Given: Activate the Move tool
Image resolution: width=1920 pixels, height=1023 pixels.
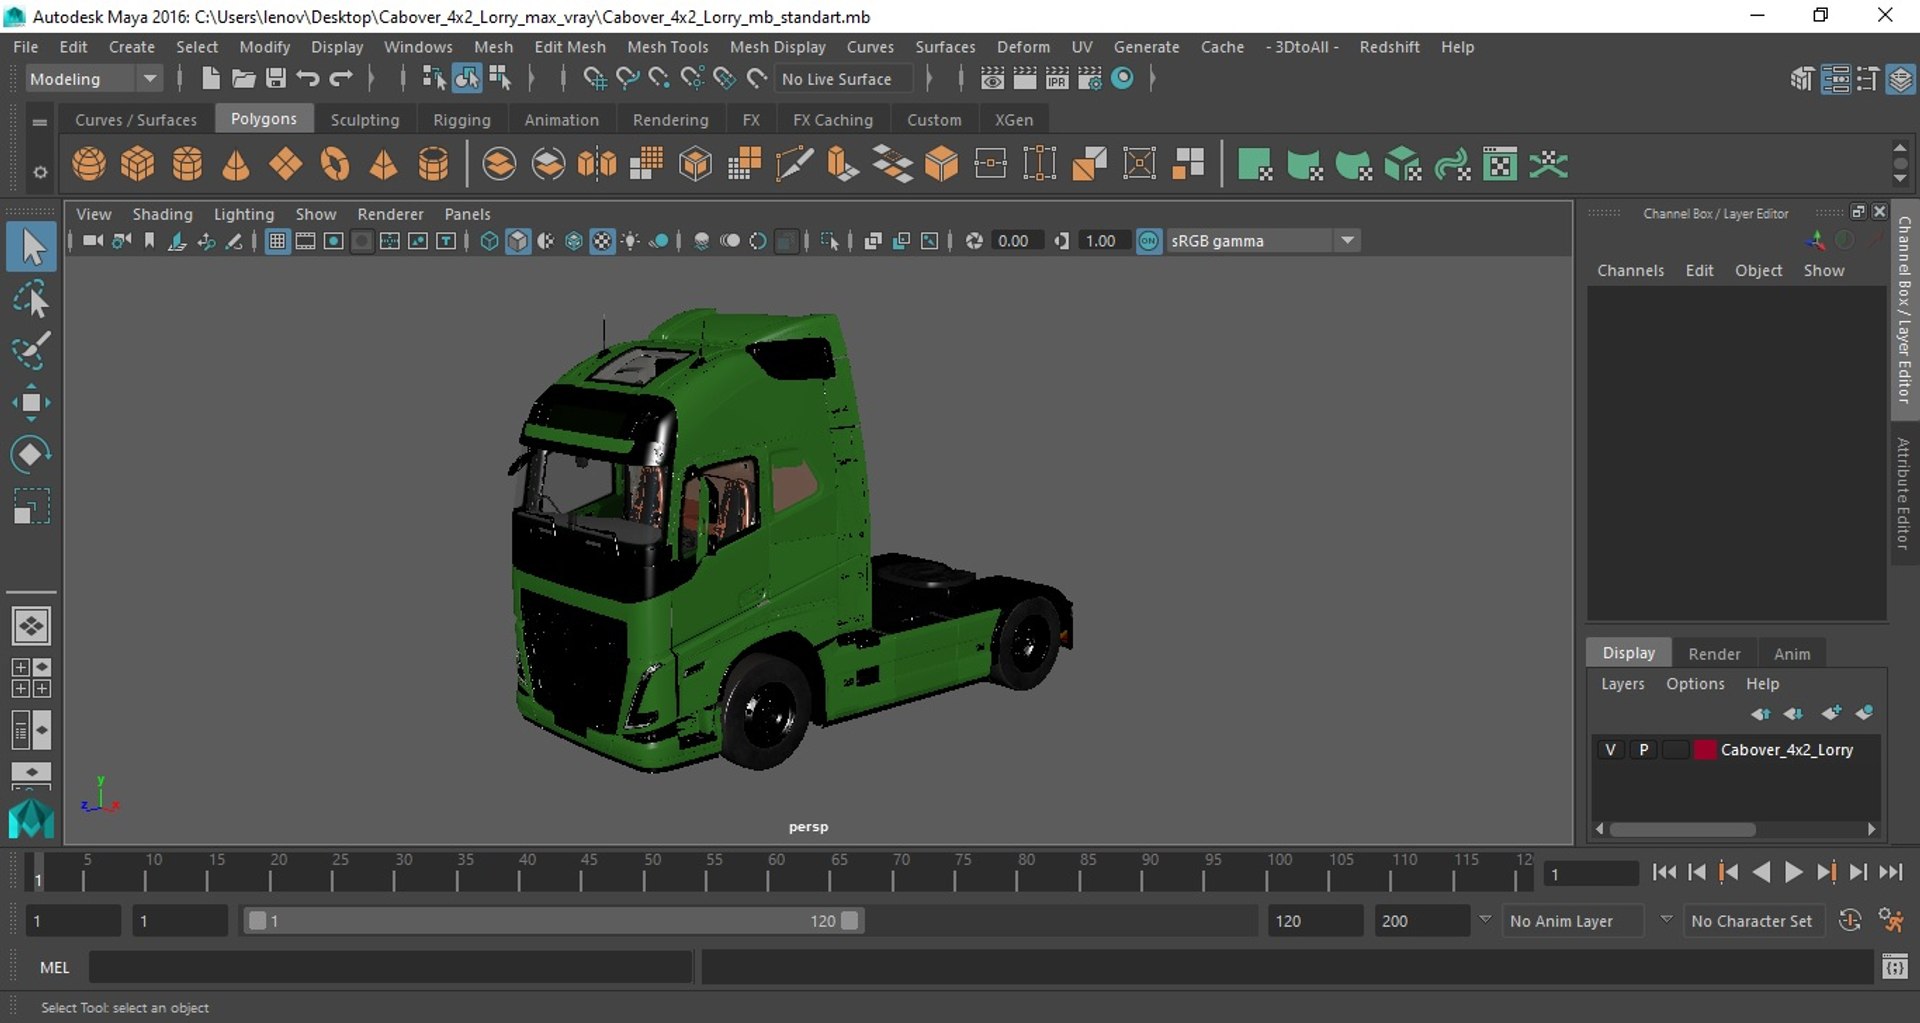Looking at the screenshot, I should click(31, 403).
